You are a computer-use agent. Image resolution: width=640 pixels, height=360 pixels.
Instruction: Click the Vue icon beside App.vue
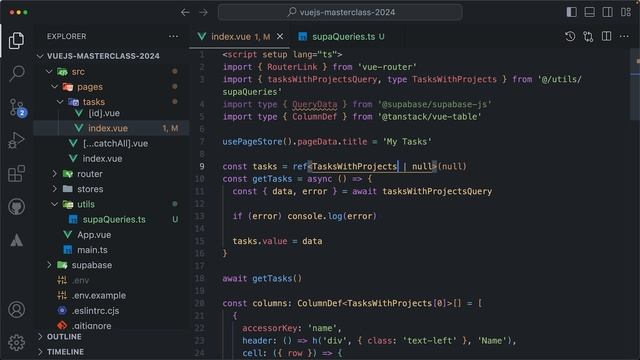coord(68,235)
